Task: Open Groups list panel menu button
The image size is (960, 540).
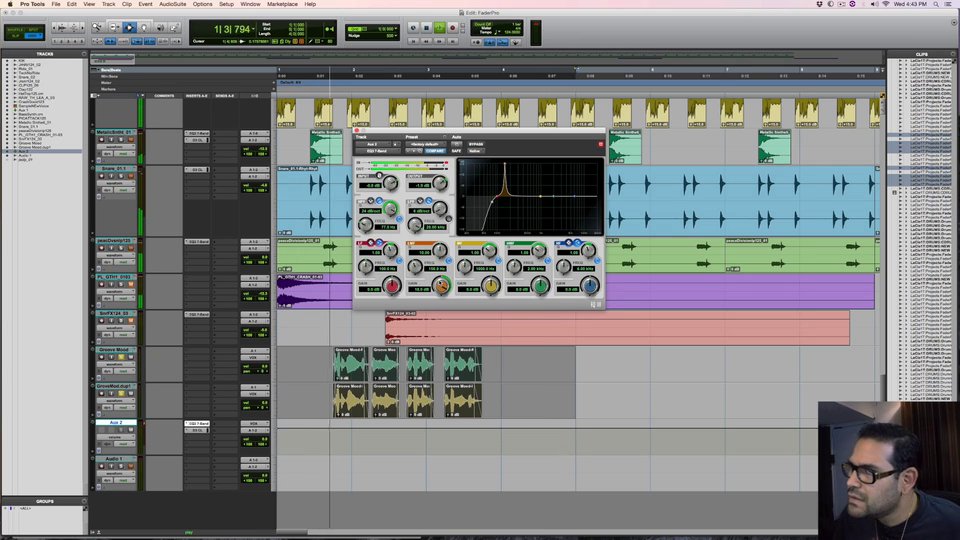Action: 84,501
